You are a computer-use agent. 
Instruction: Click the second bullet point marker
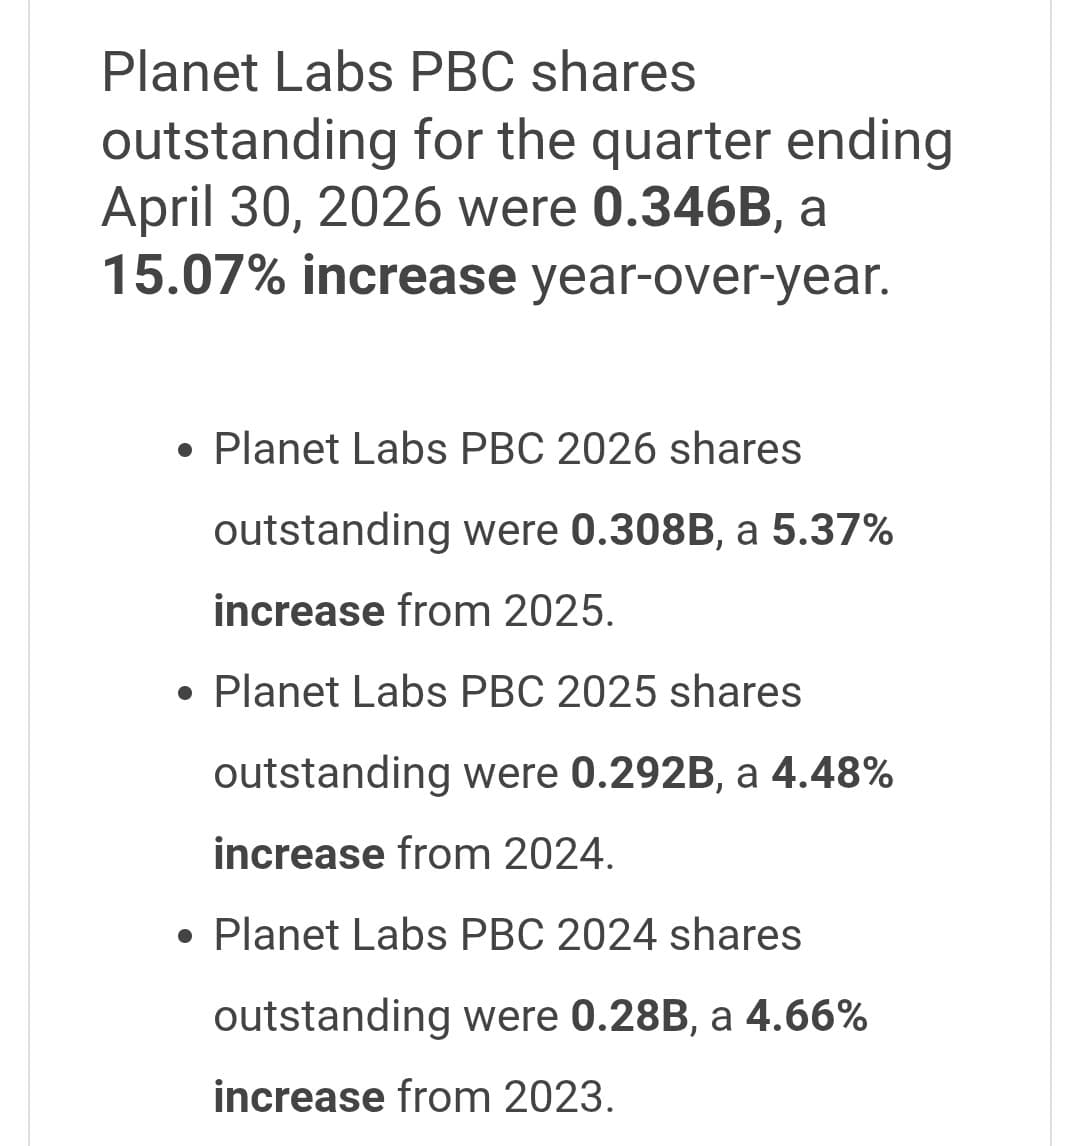pos(186,693)
